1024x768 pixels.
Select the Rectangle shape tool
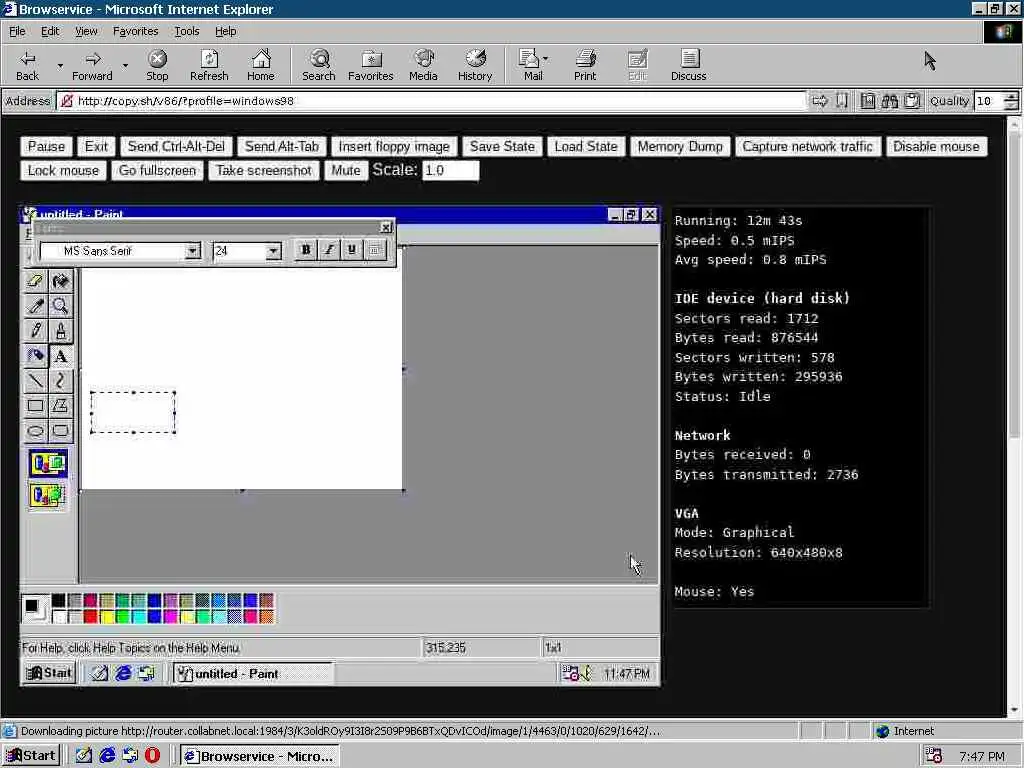(x=36, y=406)
